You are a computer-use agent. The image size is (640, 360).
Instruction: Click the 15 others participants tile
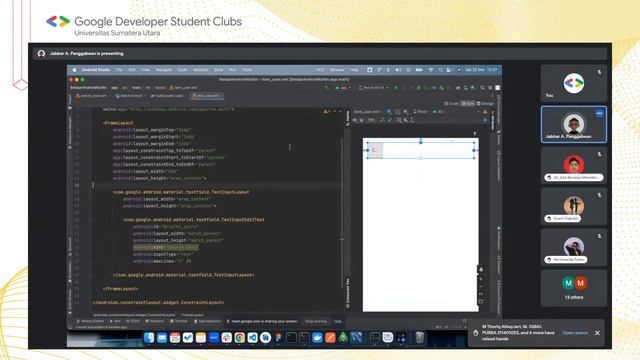point(573,288)
